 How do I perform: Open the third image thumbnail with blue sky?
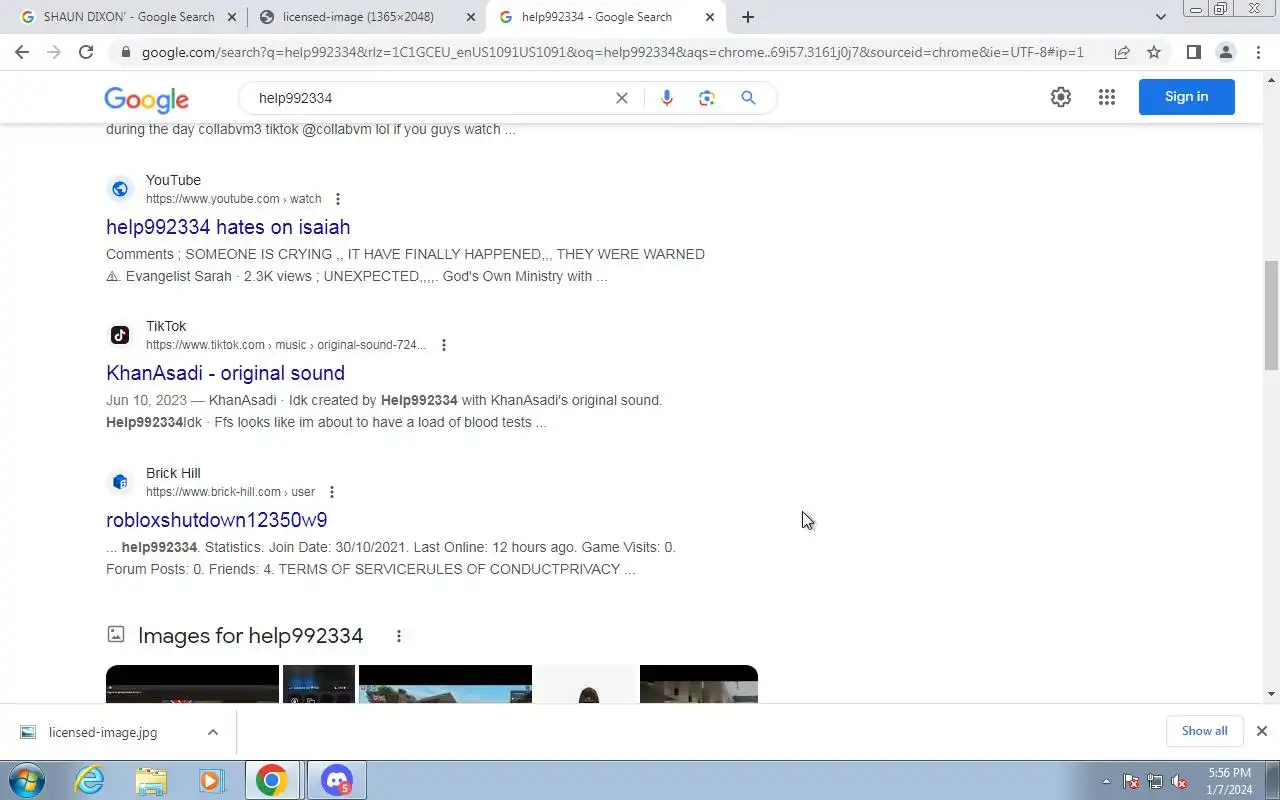445,684
